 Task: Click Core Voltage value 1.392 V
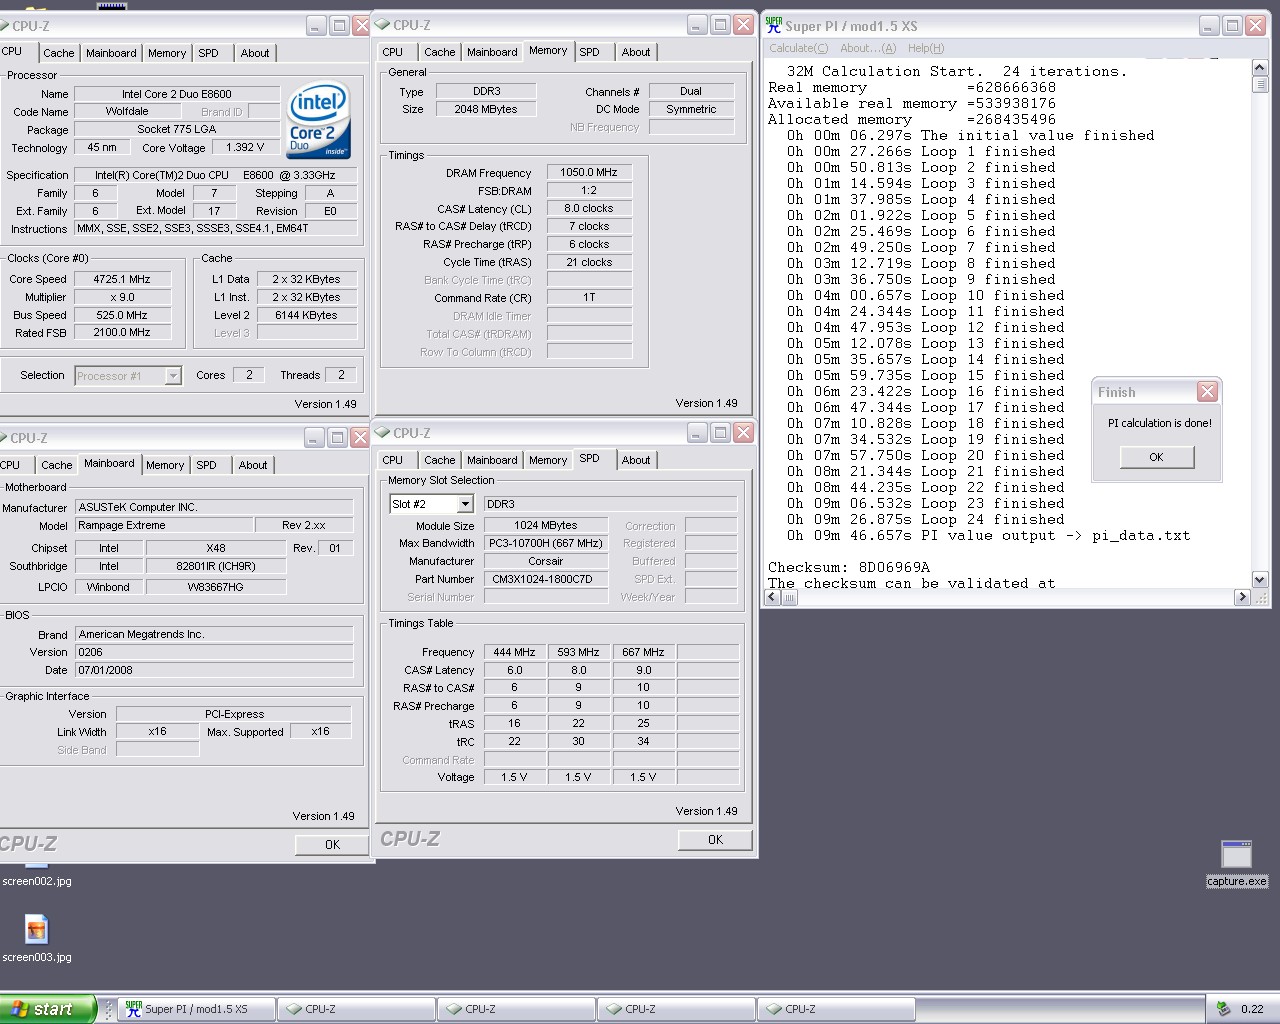click(x=246, y=147)
